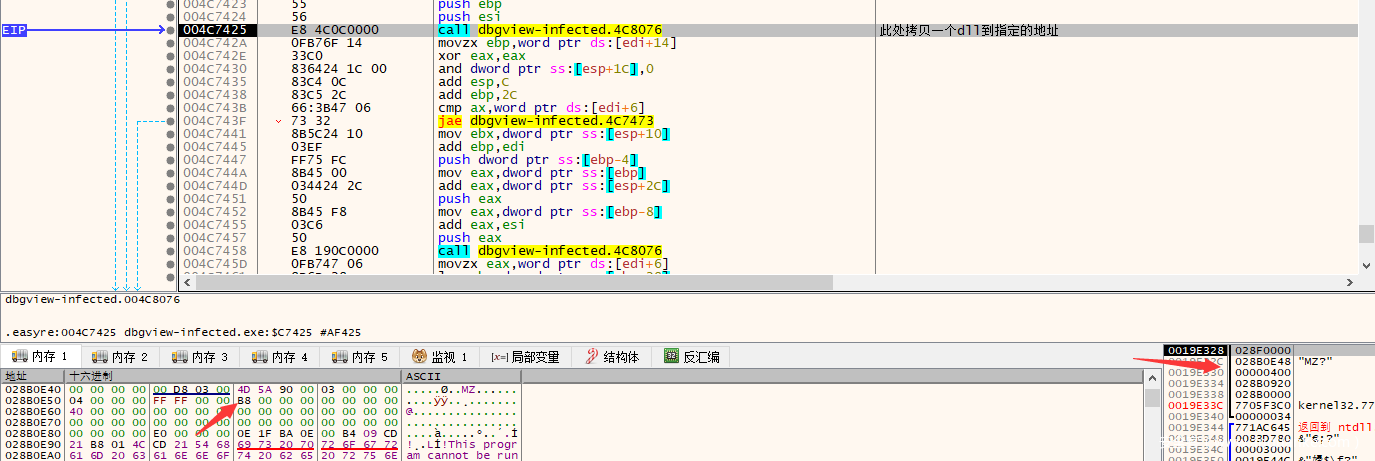Click the EIP register marker label
Screen dimensions: 1375x461
(x=14, y=31)
